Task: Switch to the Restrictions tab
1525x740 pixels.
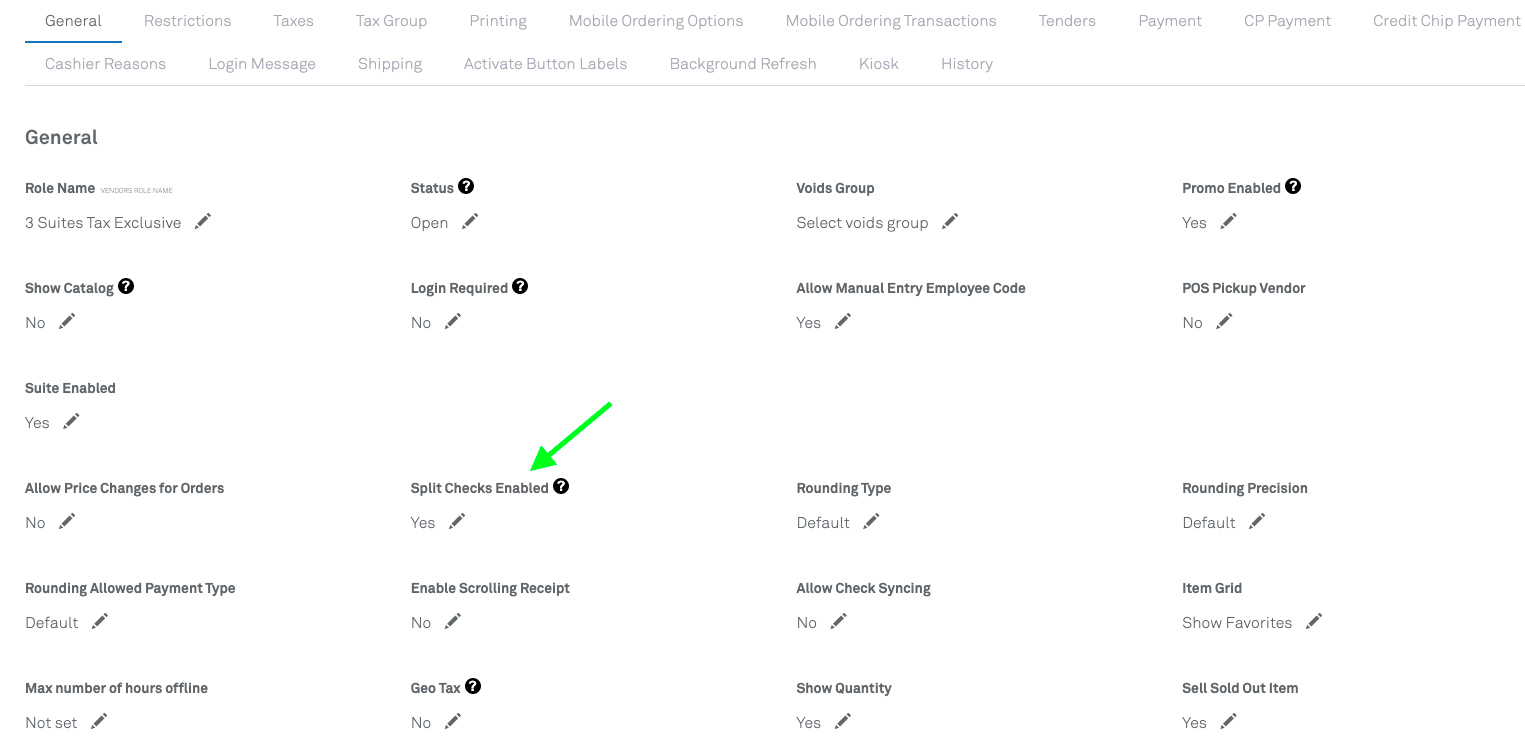Action: [187, 21]
